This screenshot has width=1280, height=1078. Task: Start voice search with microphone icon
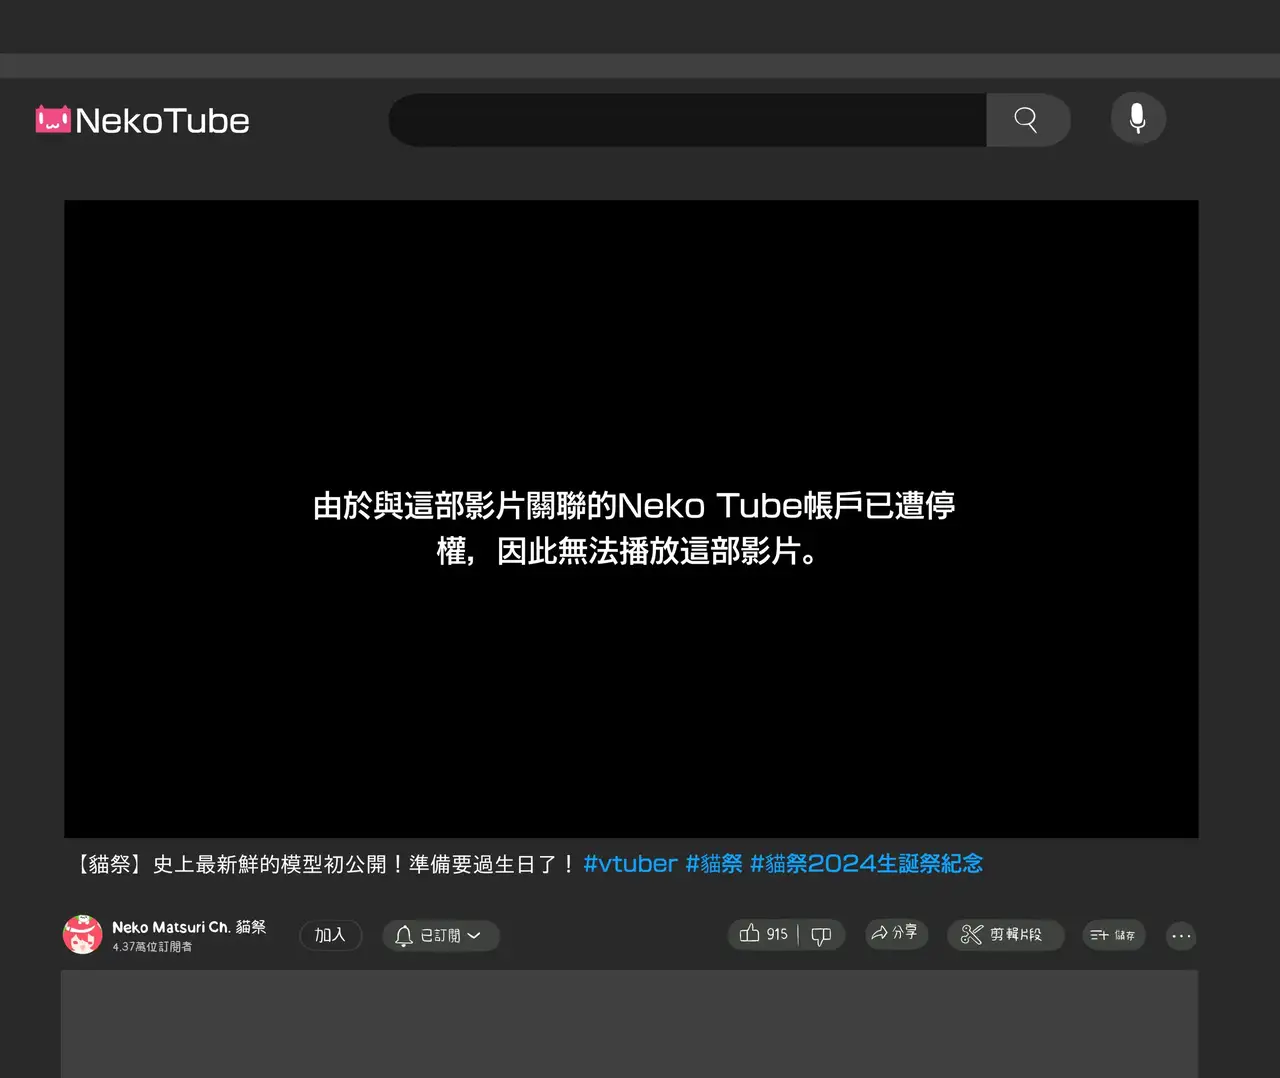[x=1137, y=118]
